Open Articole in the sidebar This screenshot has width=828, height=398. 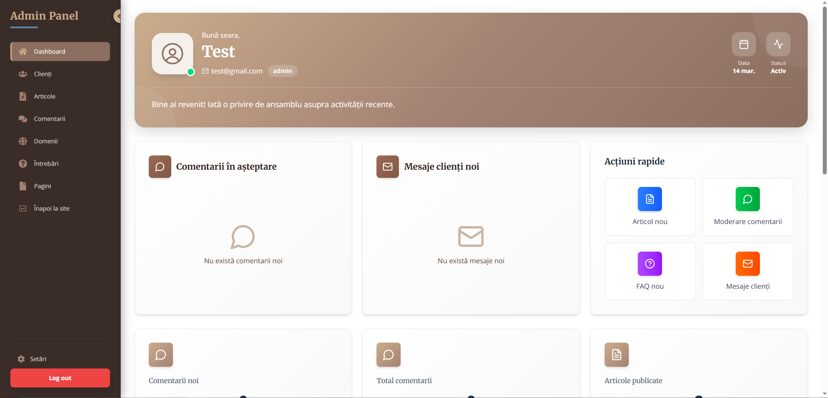pyautogui.click(x=60, y=97)
